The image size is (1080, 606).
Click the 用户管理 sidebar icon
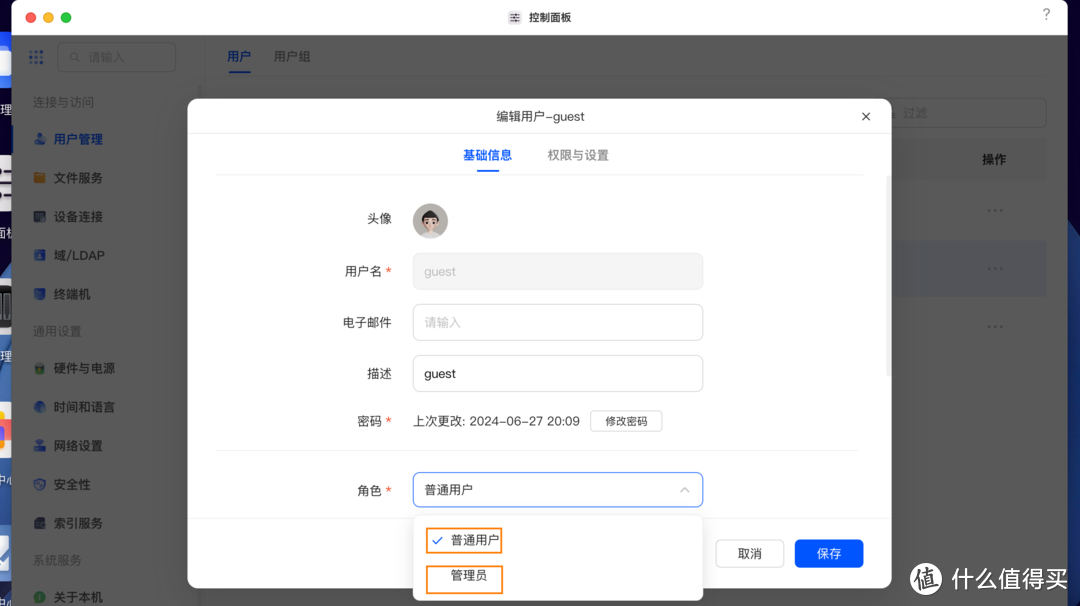click(x=40, y=139)
